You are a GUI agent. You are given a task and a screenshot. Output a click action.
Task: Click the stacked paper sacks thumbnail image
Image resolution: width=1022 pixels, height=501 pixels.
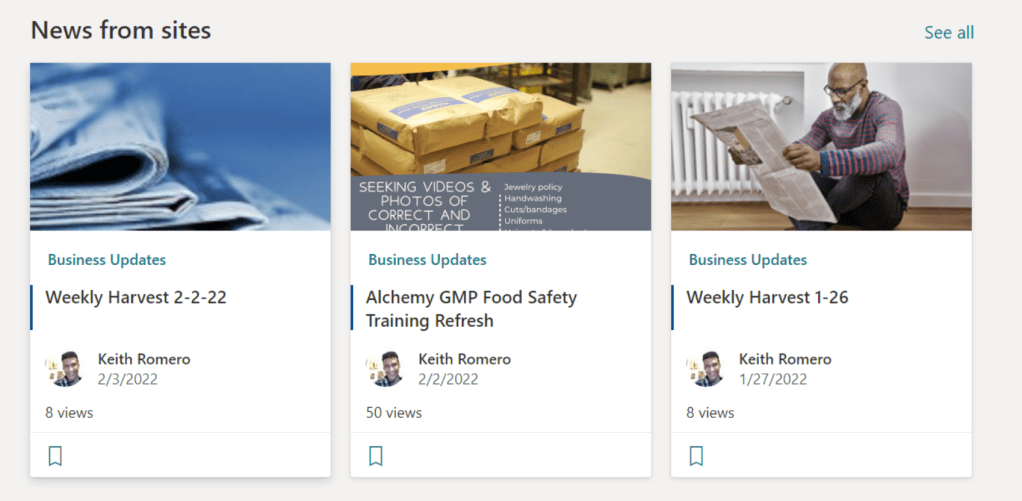pos(500,146)
